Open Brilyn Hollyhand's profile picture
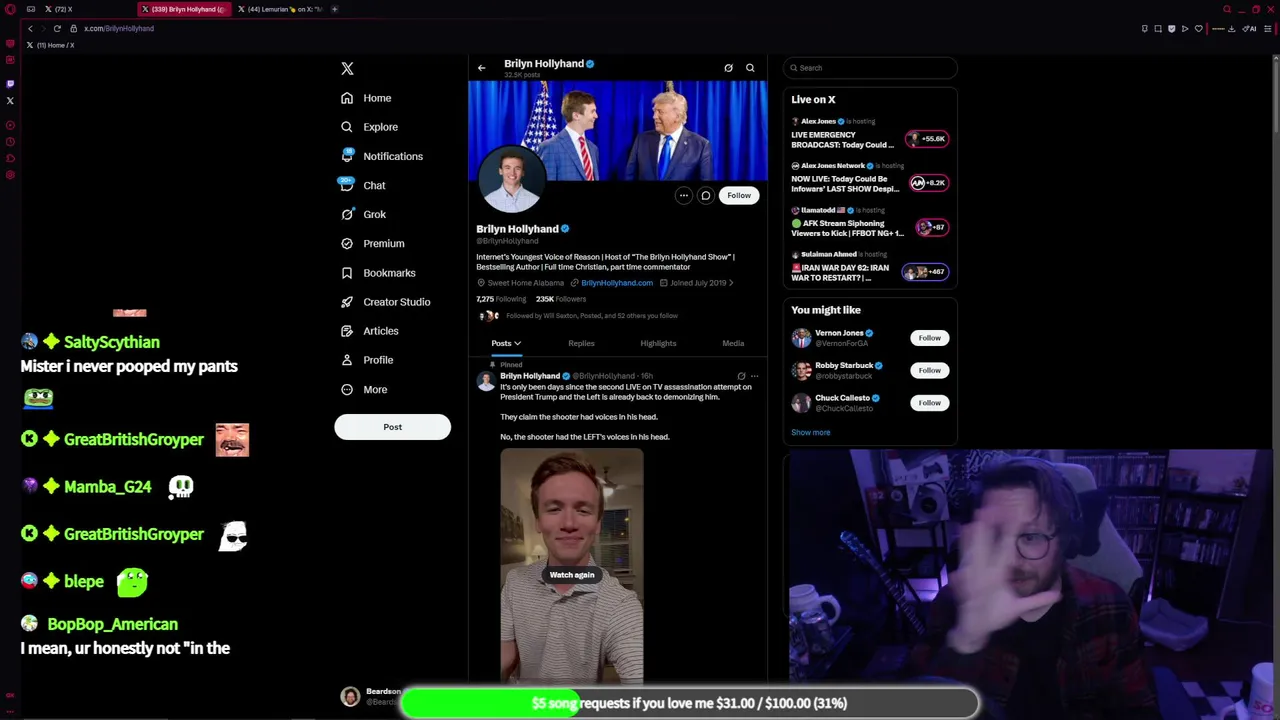This screenshot has height=720, width=1280. [511, 180]
